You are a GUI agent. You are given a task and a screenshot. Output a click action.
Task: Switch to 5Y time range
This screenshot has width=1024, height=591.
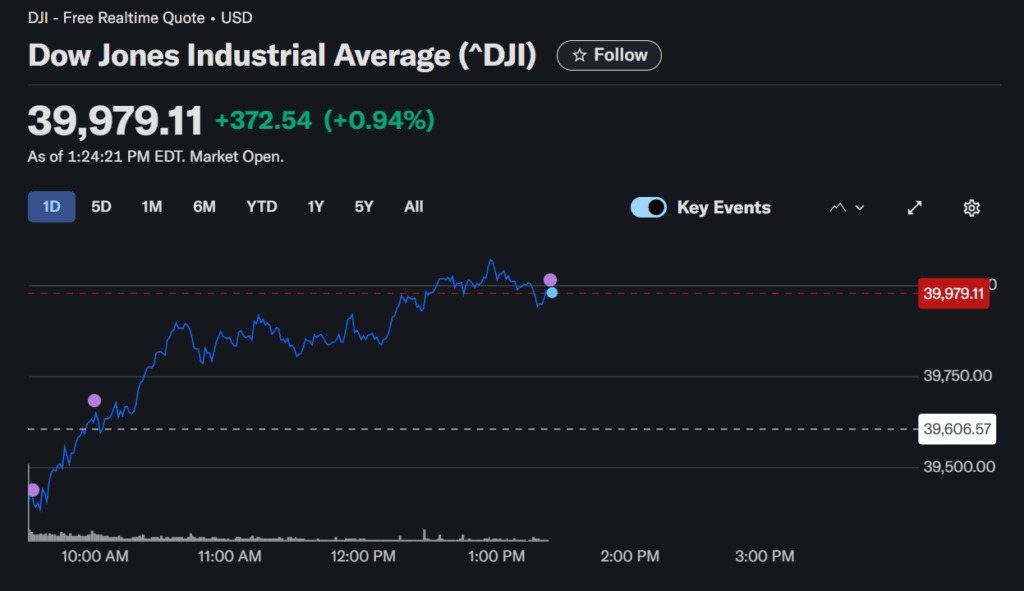tap(363, 207)
